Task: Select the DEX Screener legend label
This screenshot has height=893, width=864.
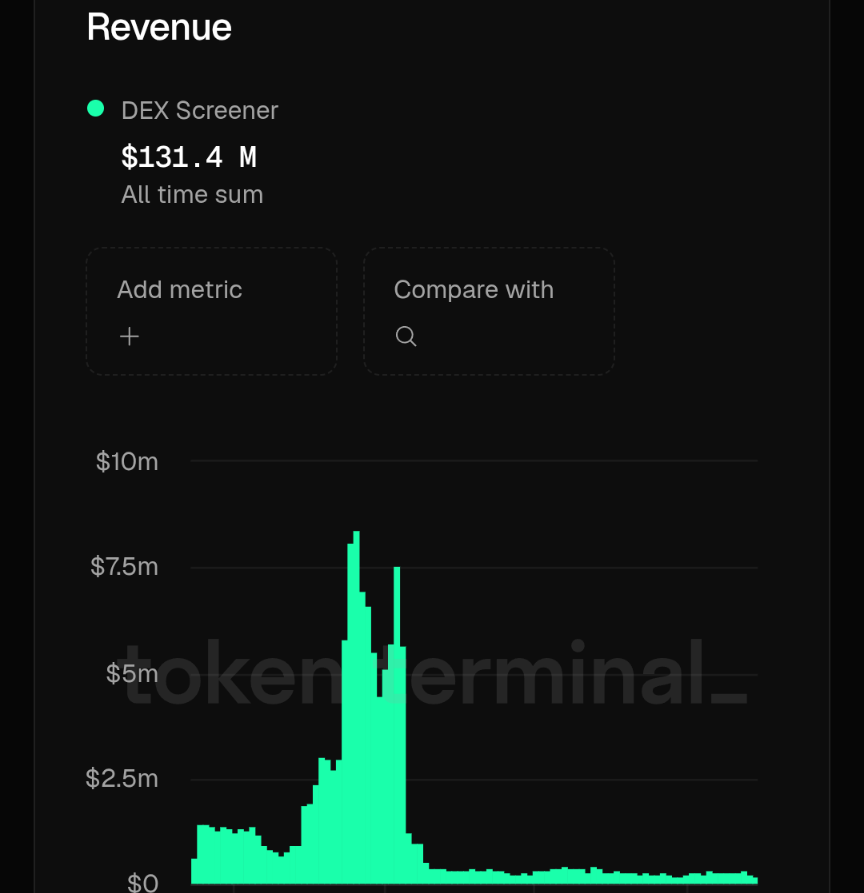Action: [x=199, y=110]
